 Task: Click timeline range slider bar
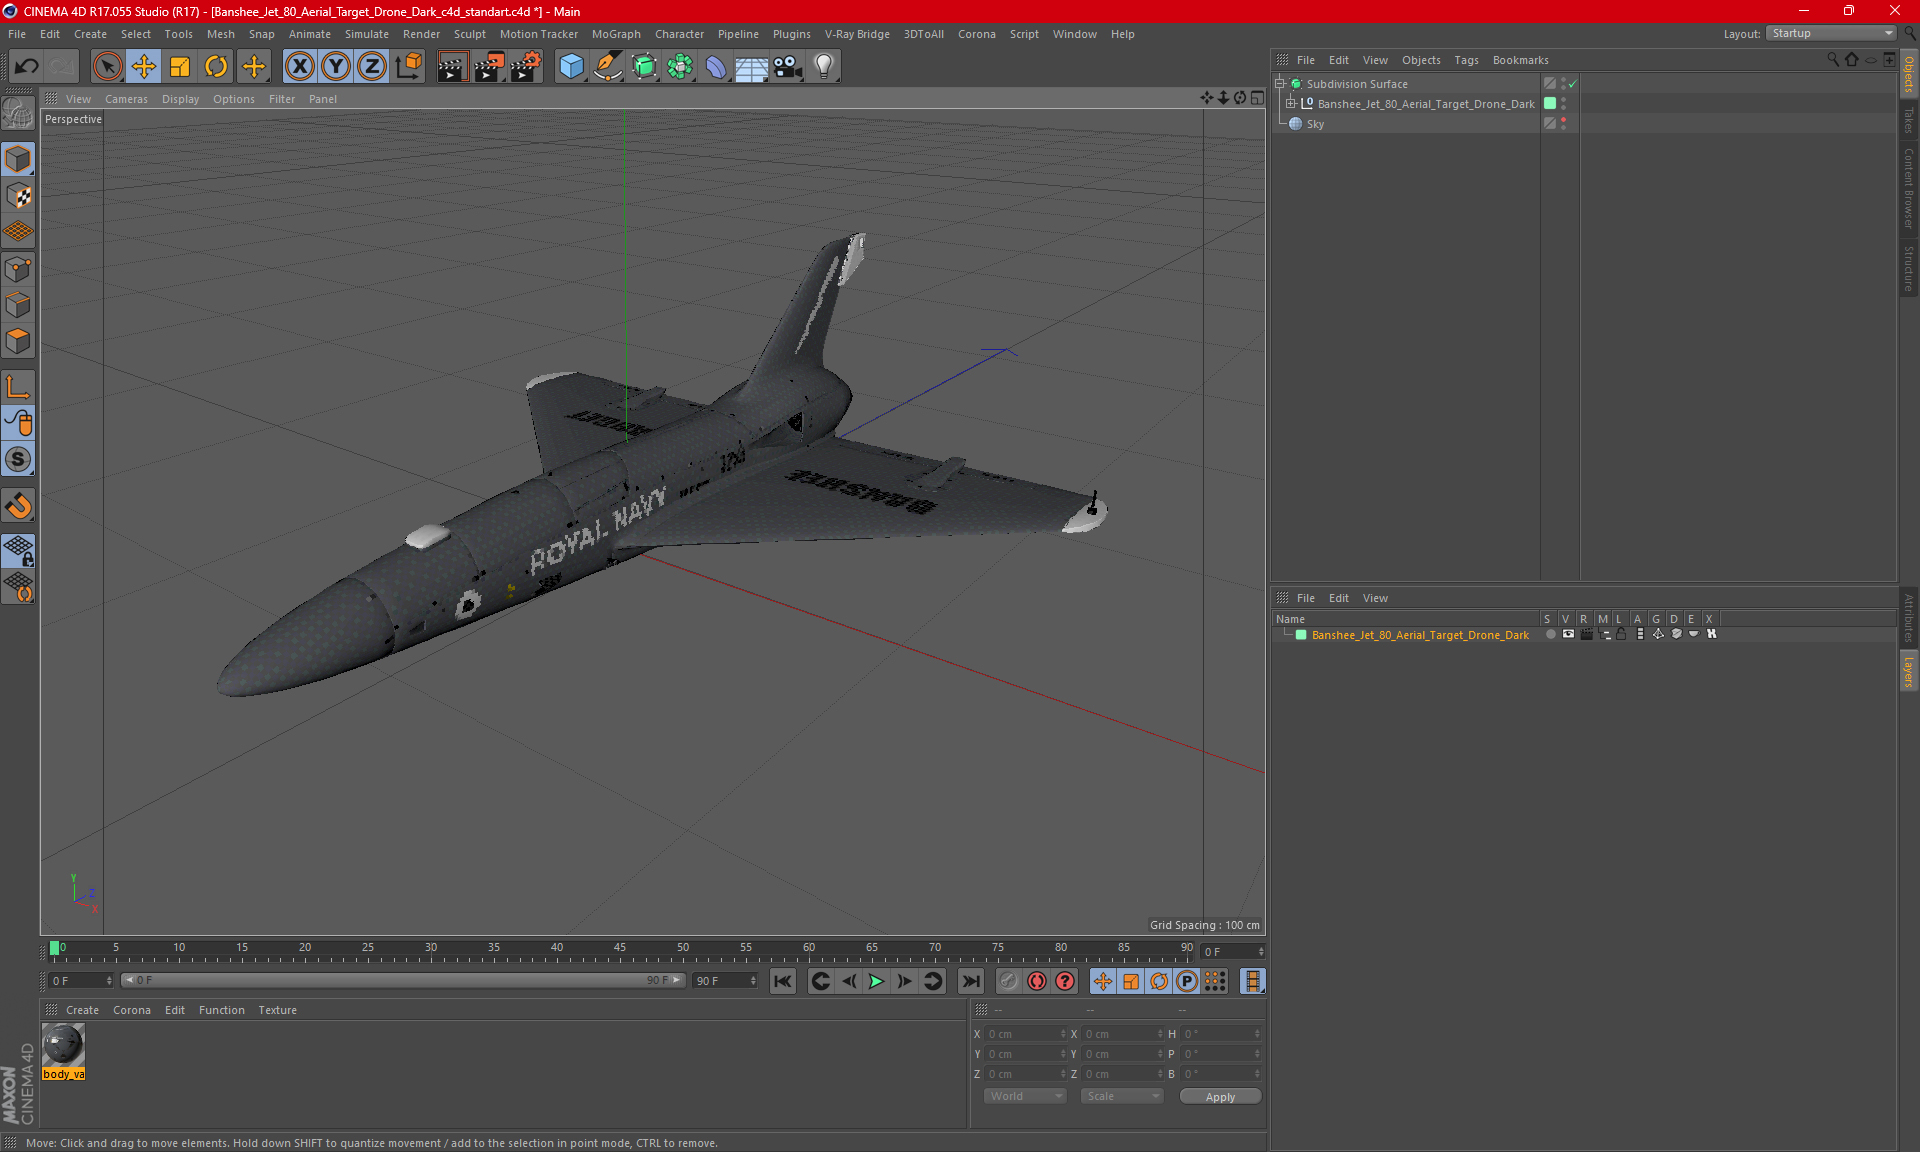[403, 980]
